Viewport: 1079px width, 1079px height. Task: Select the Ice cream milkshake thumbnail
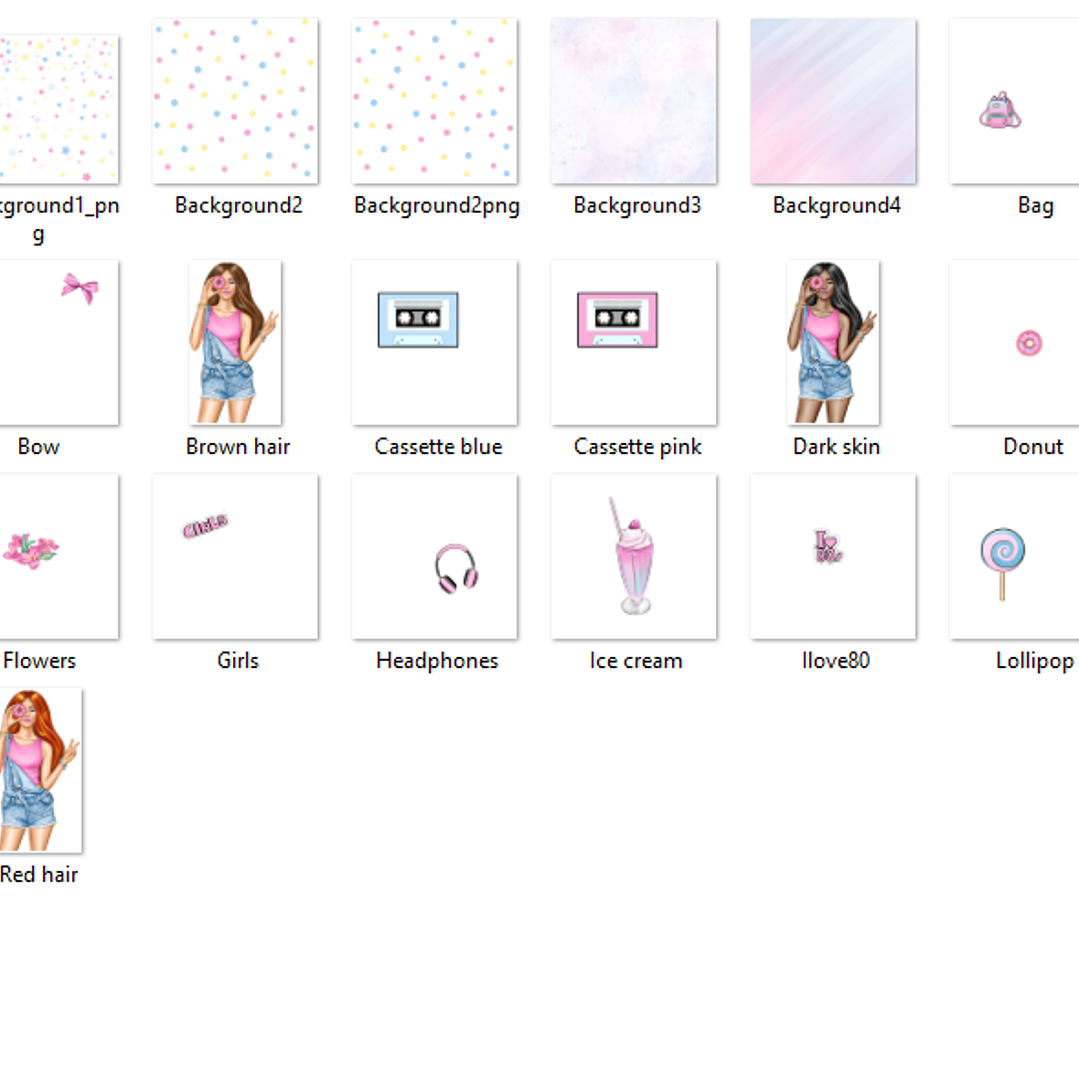633,556
